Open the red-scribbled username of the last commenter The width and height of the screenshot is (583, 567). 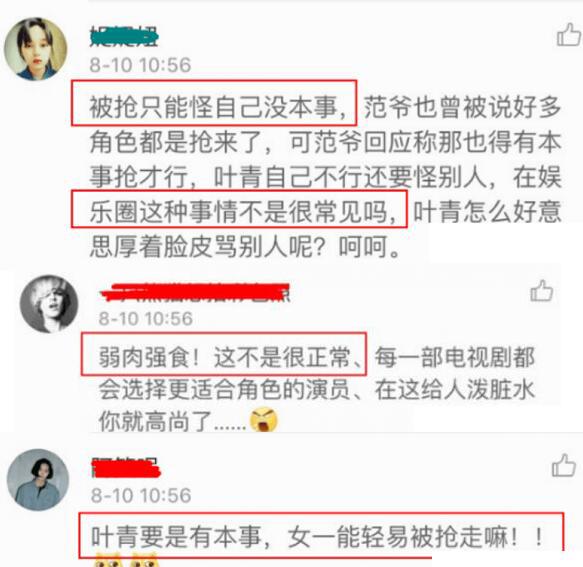point(126,468)
